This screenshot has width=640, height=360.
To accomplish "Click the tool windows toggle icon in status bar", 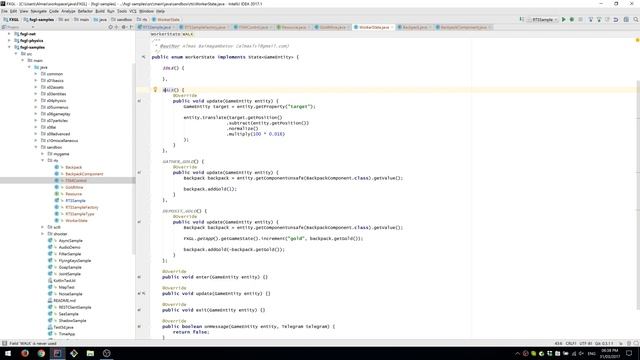I will [4, 343].
